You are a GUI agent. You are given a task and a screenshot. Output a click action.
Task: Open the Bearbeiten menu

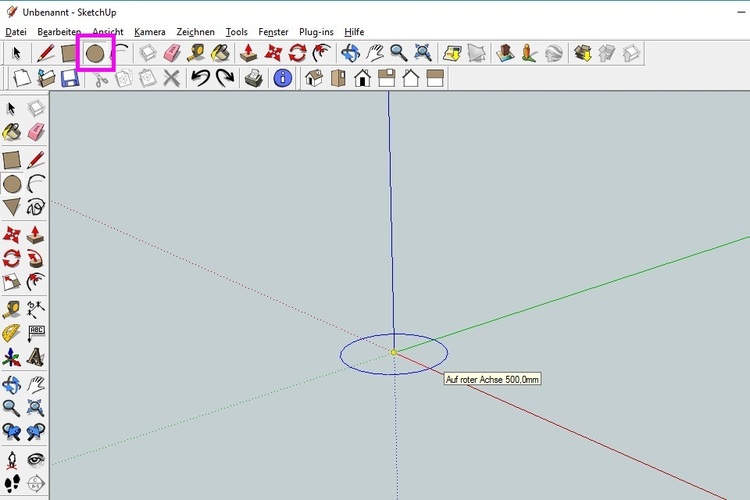(59, 32)
